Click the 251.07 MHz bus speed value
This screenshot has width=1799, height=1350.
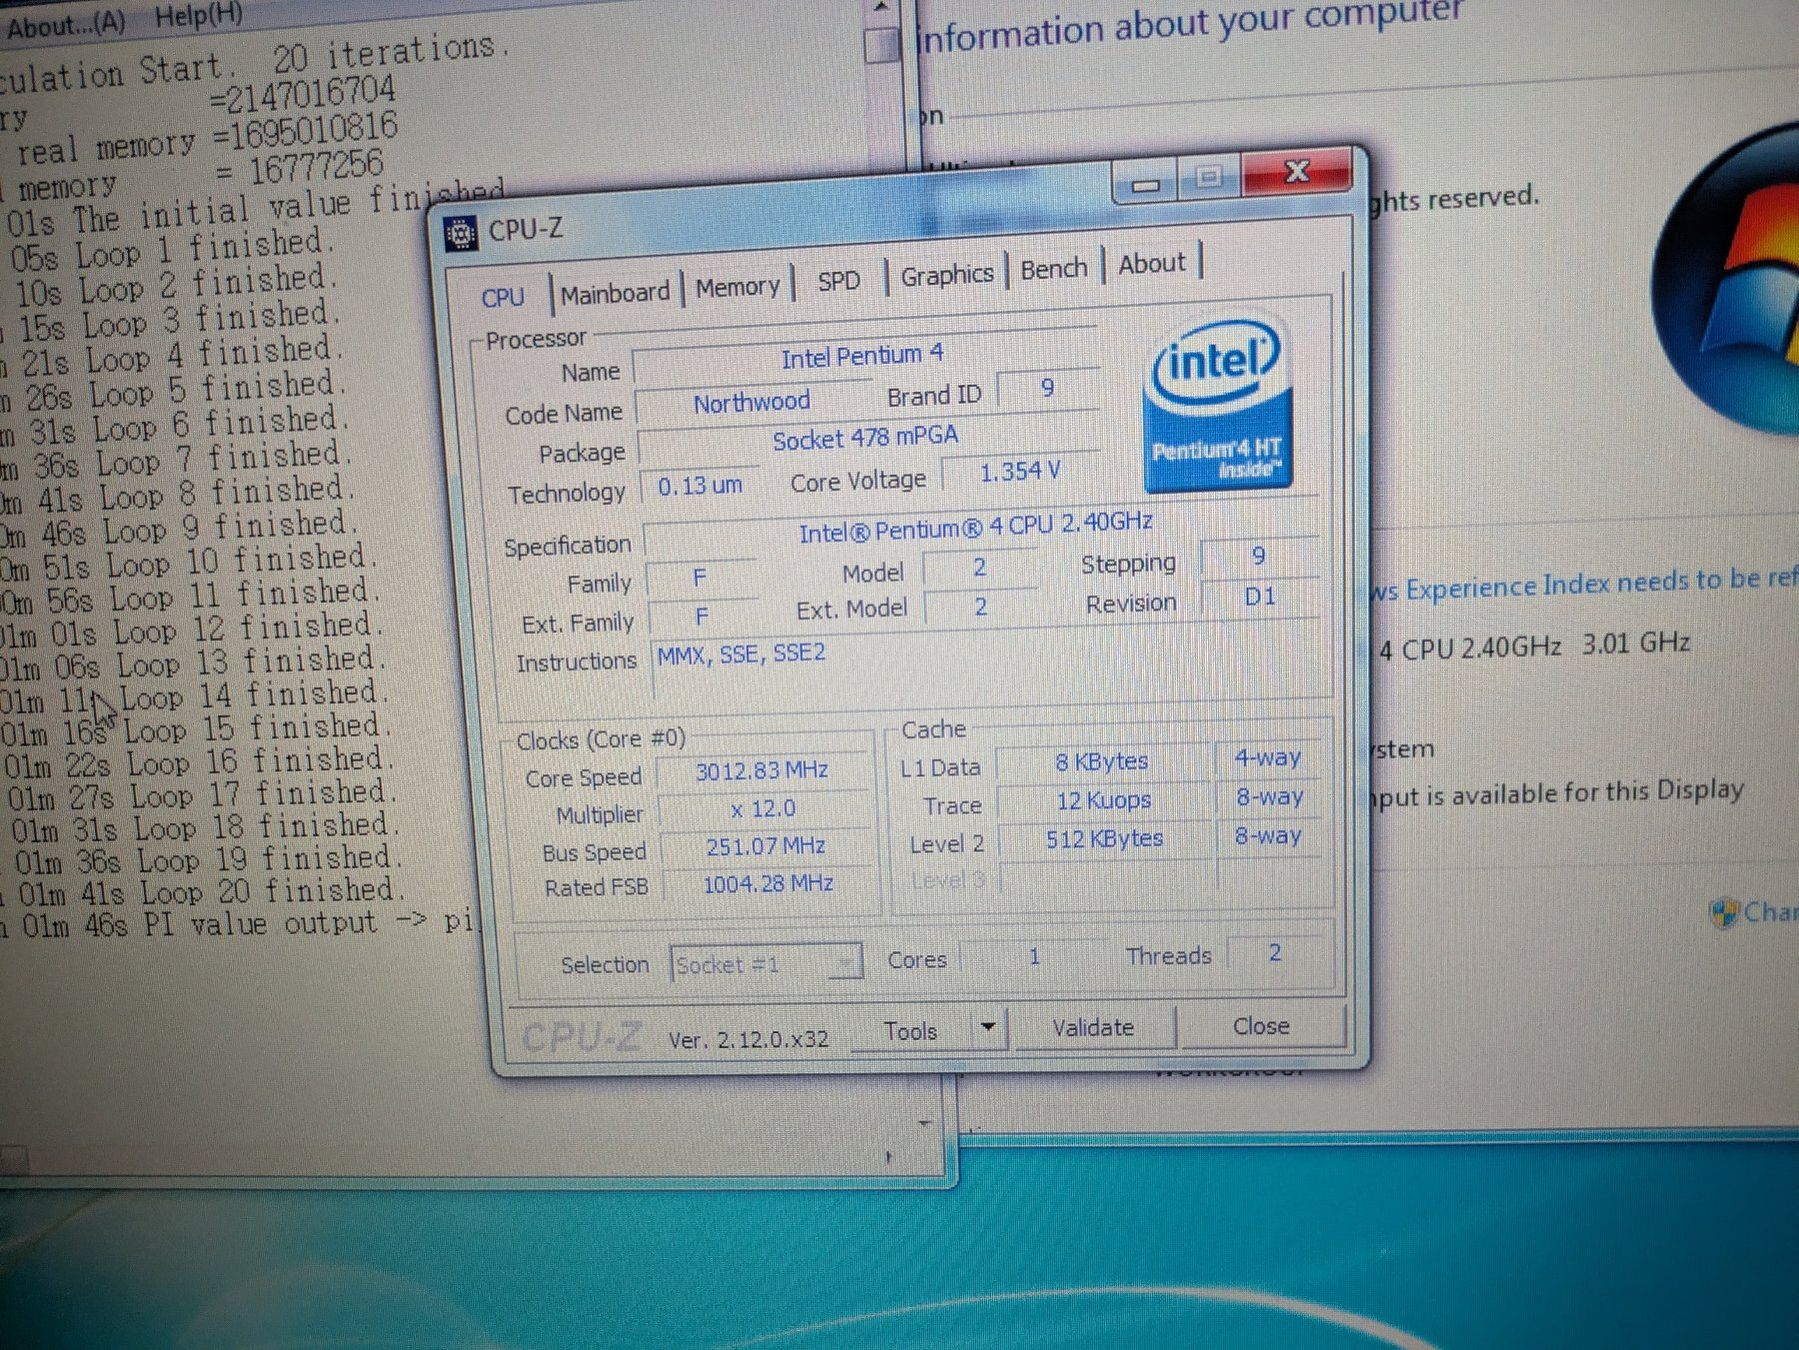(x=766, y=847)
